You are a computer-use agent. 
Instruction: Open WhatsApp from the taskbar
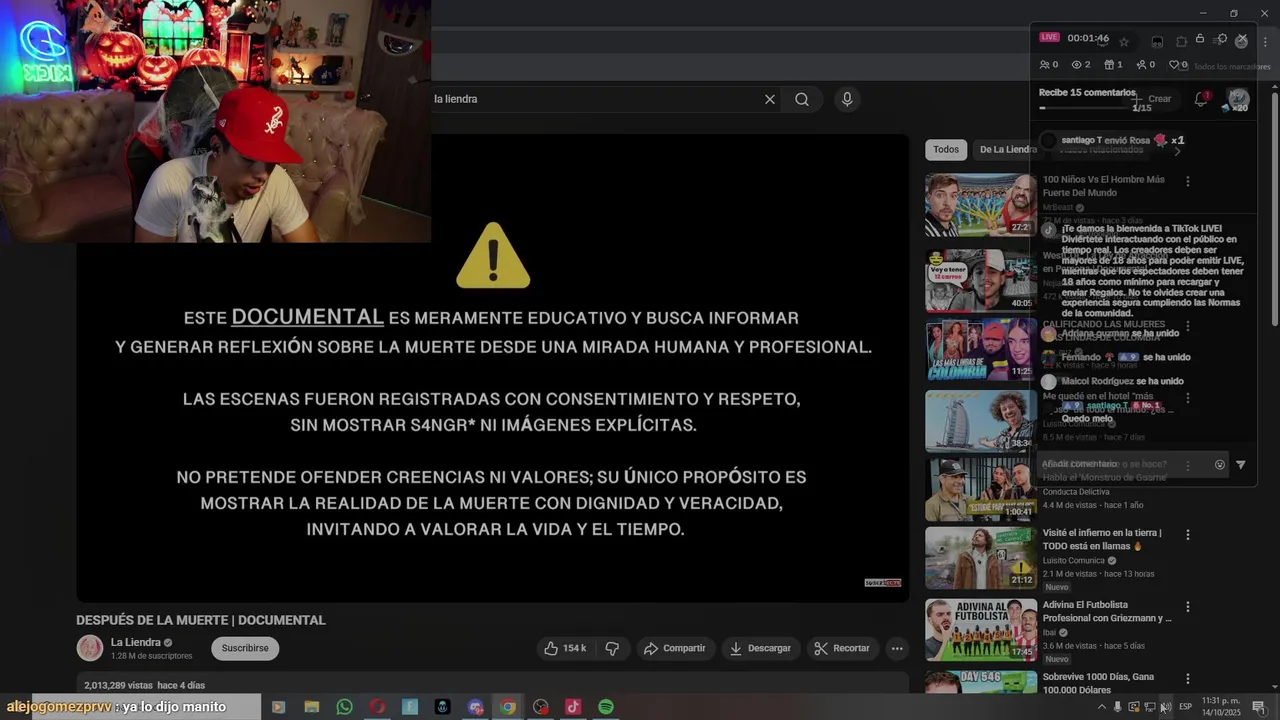pos(344,707)
